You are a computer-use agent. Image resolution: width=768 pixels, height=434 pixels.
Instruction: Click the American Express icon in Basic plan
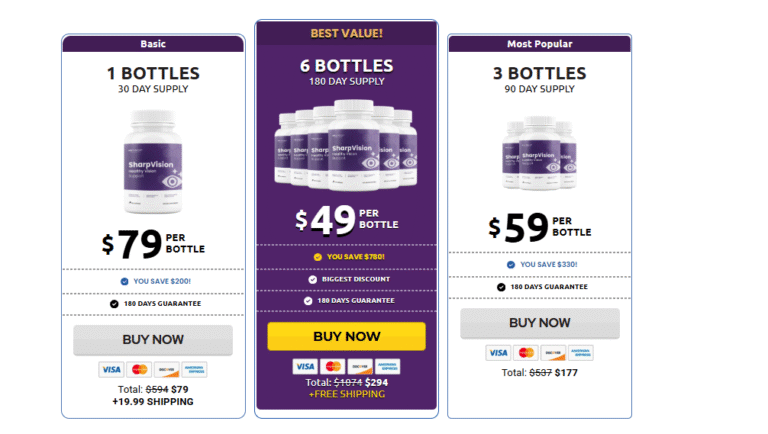coord(194,369)
